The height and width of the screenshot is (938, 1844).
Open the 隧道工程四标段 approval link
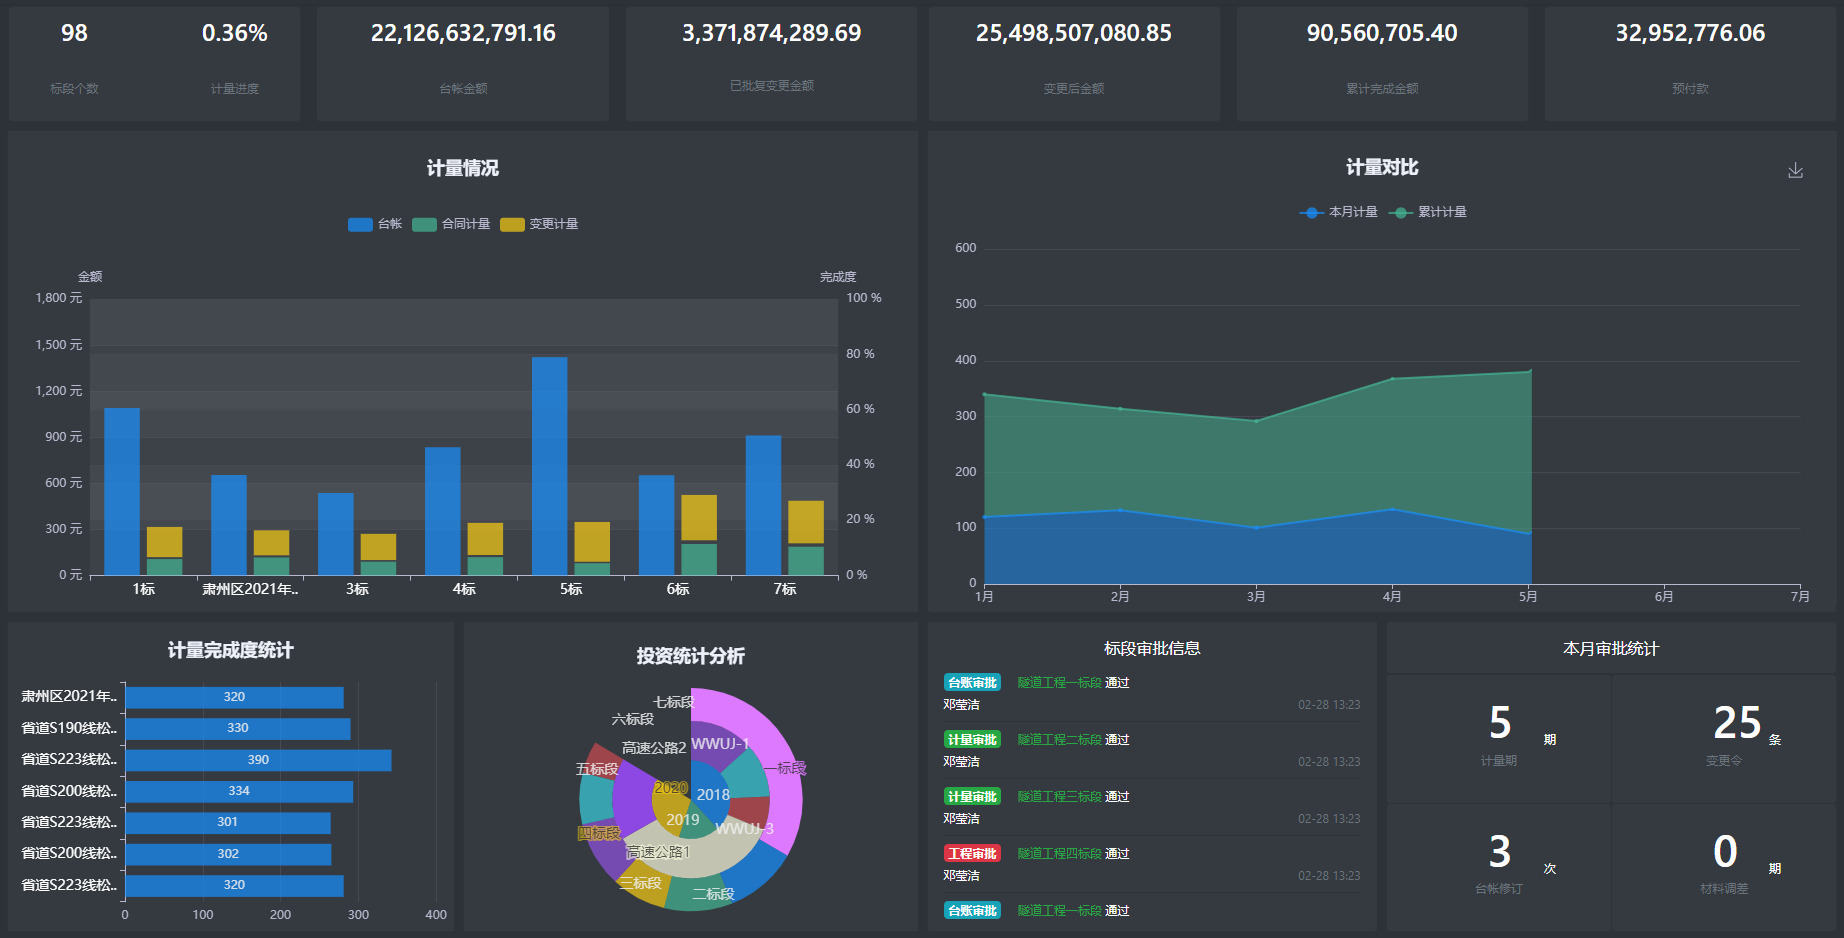(1059, 854)
